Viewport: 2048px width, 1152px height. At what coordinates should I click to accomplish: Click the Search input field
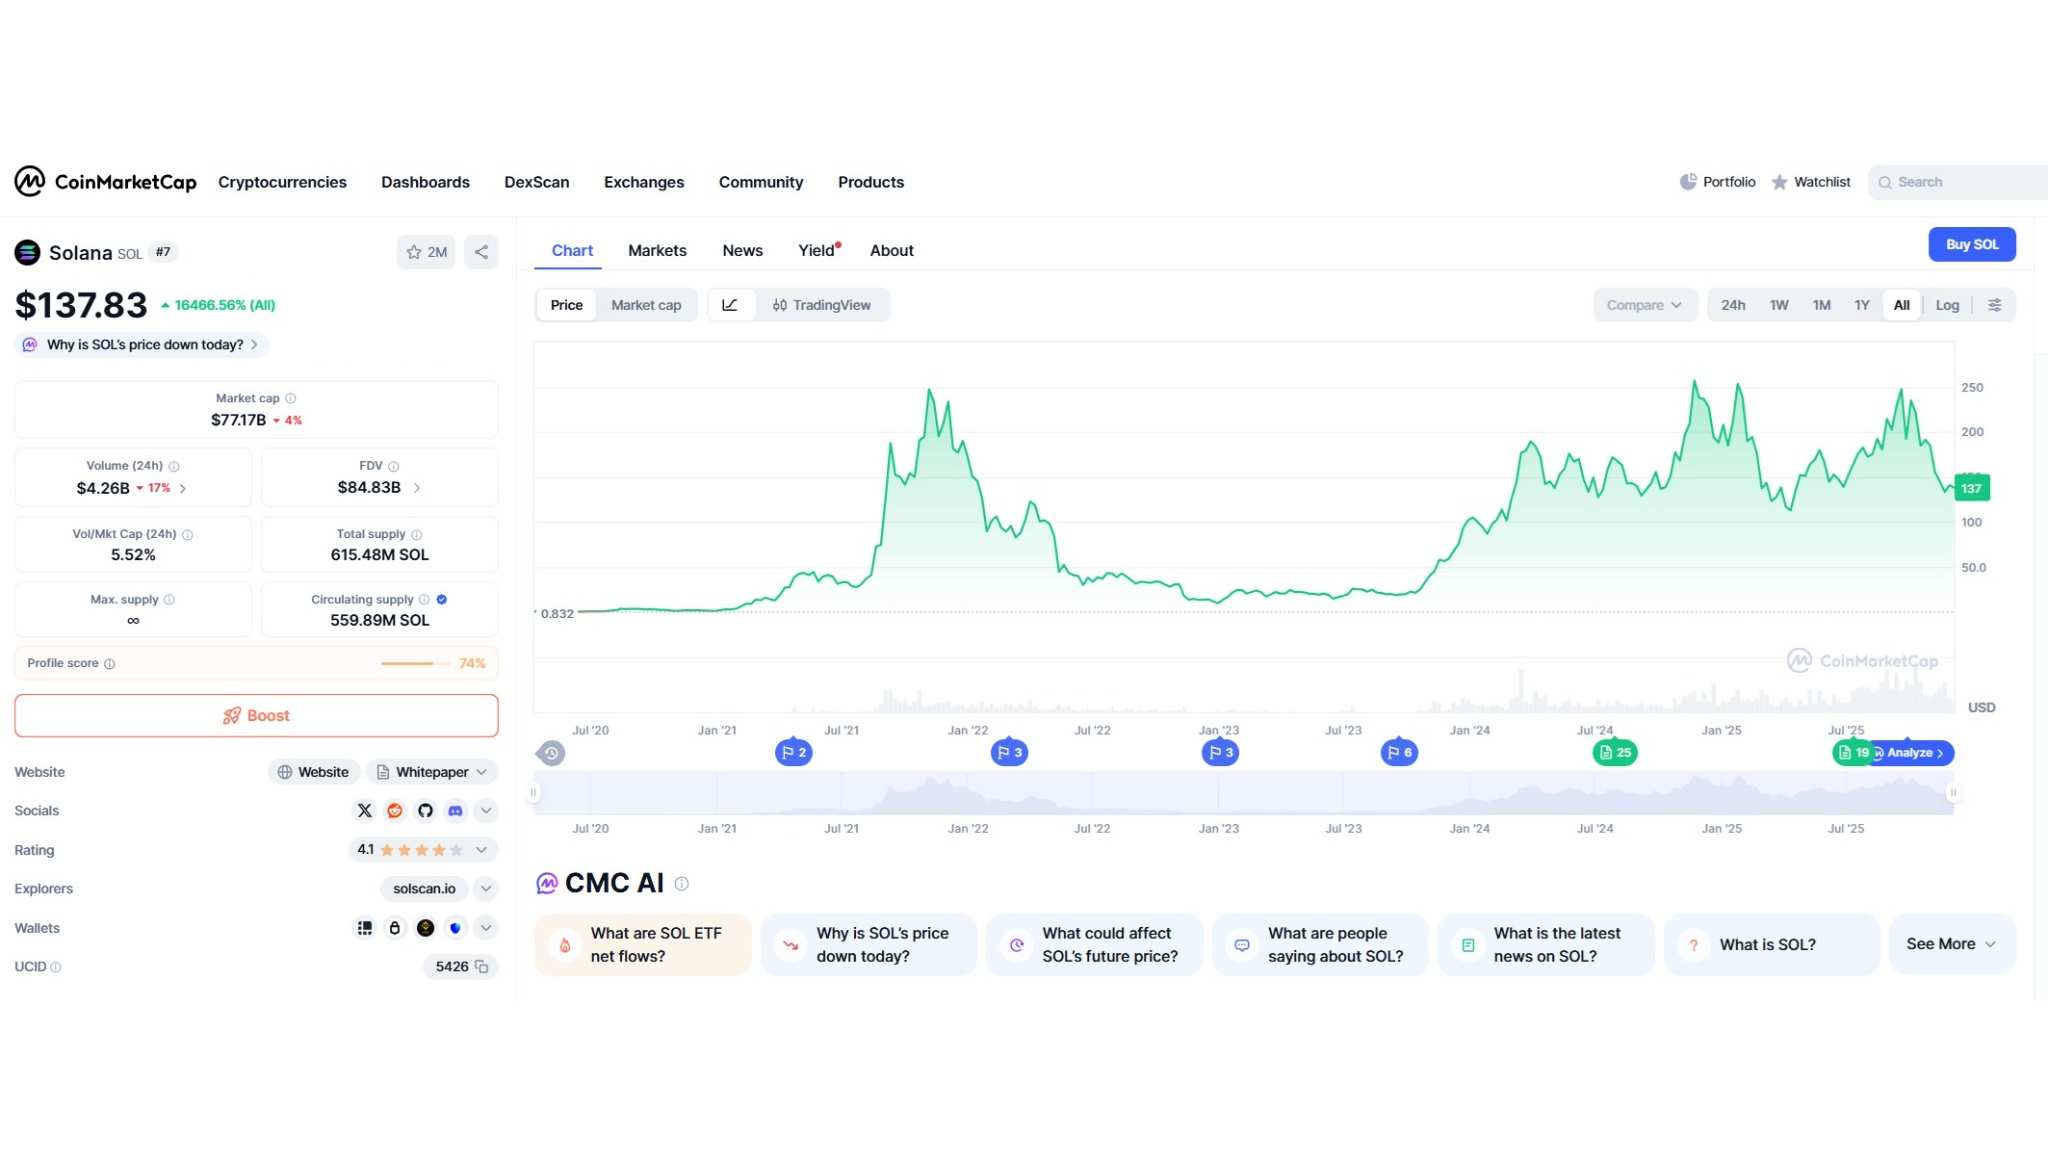[x=1960, y=182]
